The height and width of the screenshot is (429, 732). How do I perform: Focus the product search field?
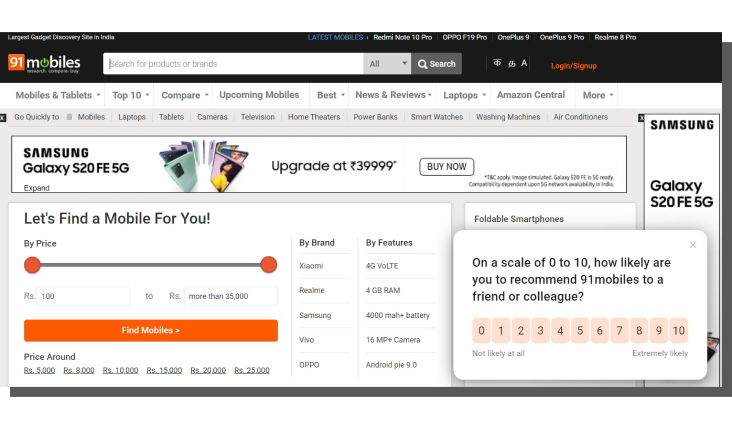coord(233,64)
